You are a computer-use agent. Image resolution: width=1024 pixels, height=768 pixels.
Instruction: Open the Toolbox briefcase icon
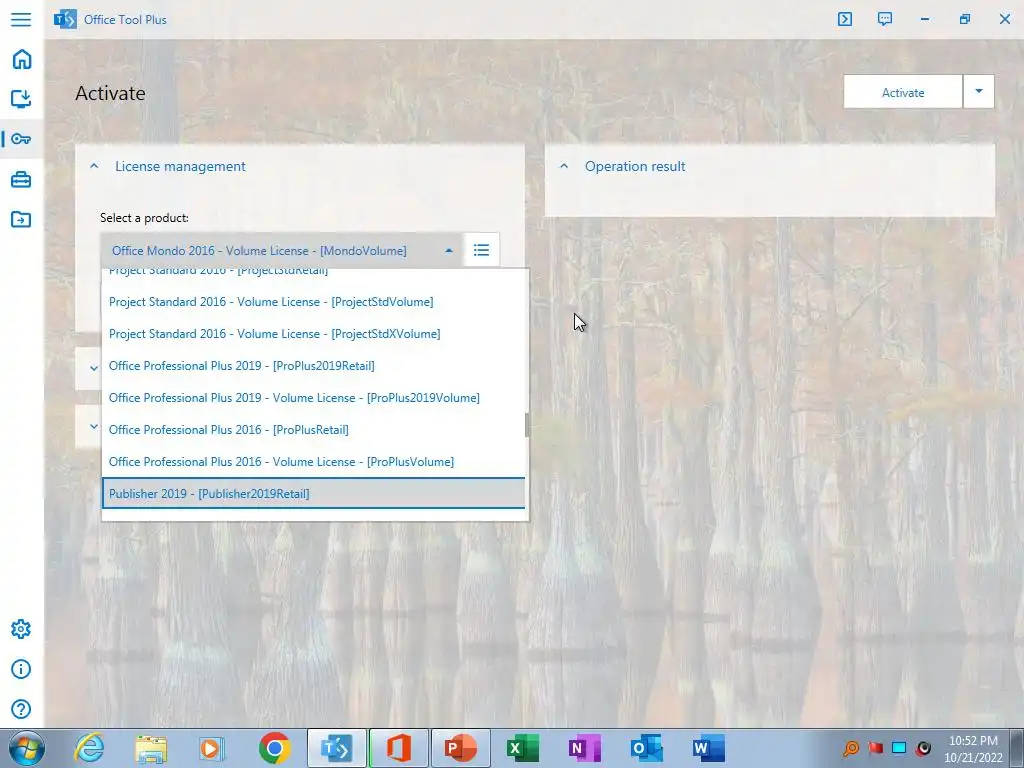(21, 180)
